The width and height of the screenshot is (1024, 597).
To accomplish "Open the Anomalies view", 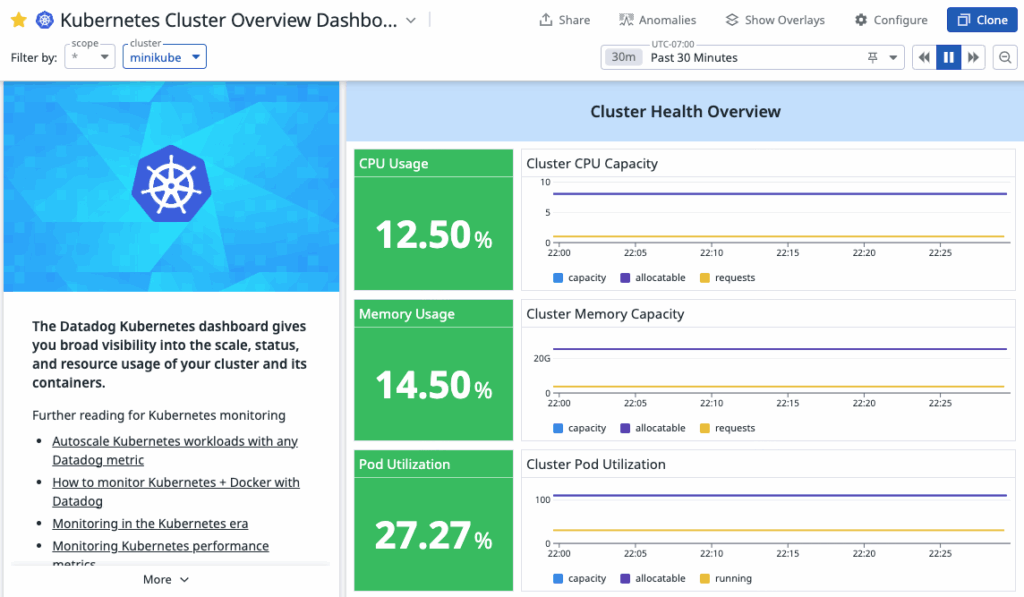I will tap(657, 20).
